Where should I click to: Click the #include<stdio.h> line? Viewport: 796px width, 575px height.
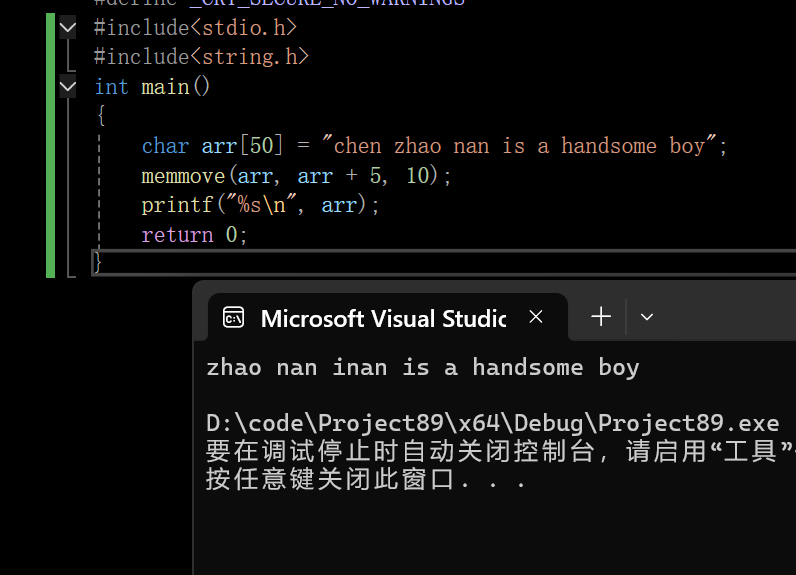[x=195, y=27]
